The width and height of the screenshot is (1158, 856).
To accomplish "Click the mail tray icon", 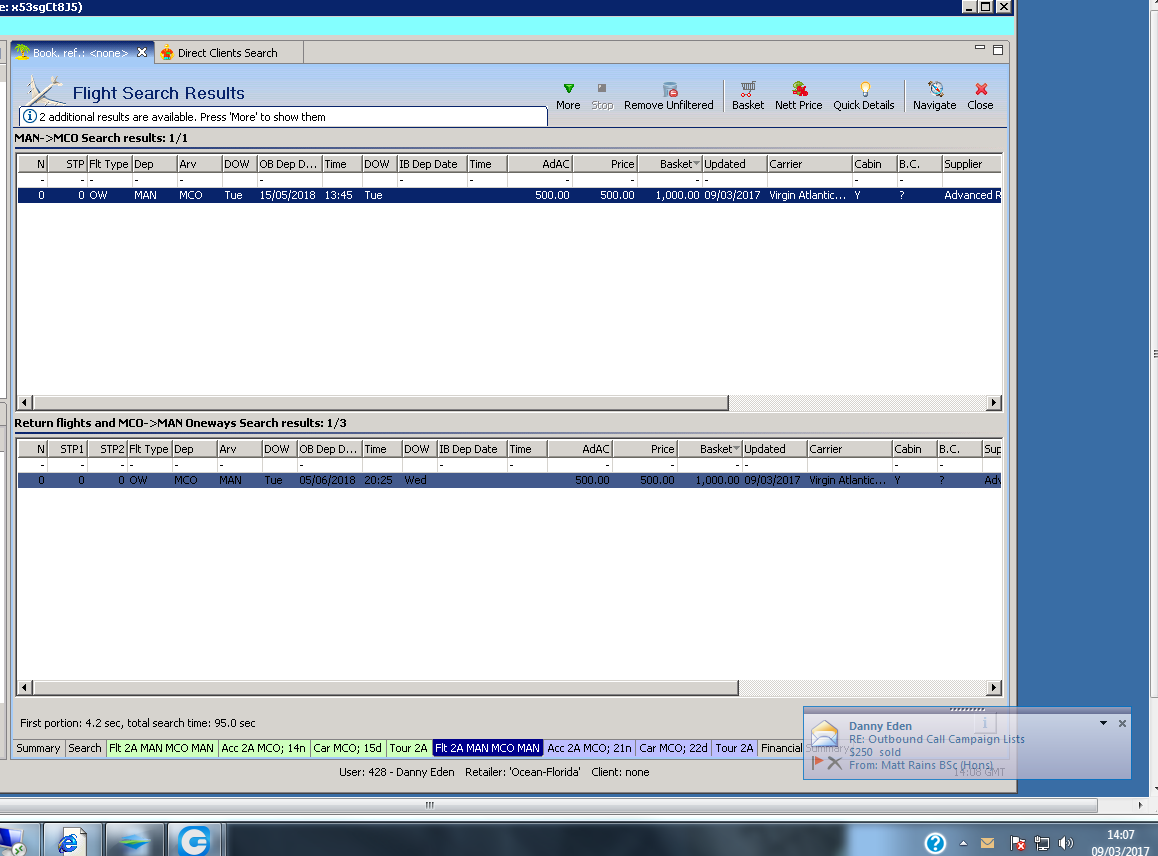I will [987, 843].
